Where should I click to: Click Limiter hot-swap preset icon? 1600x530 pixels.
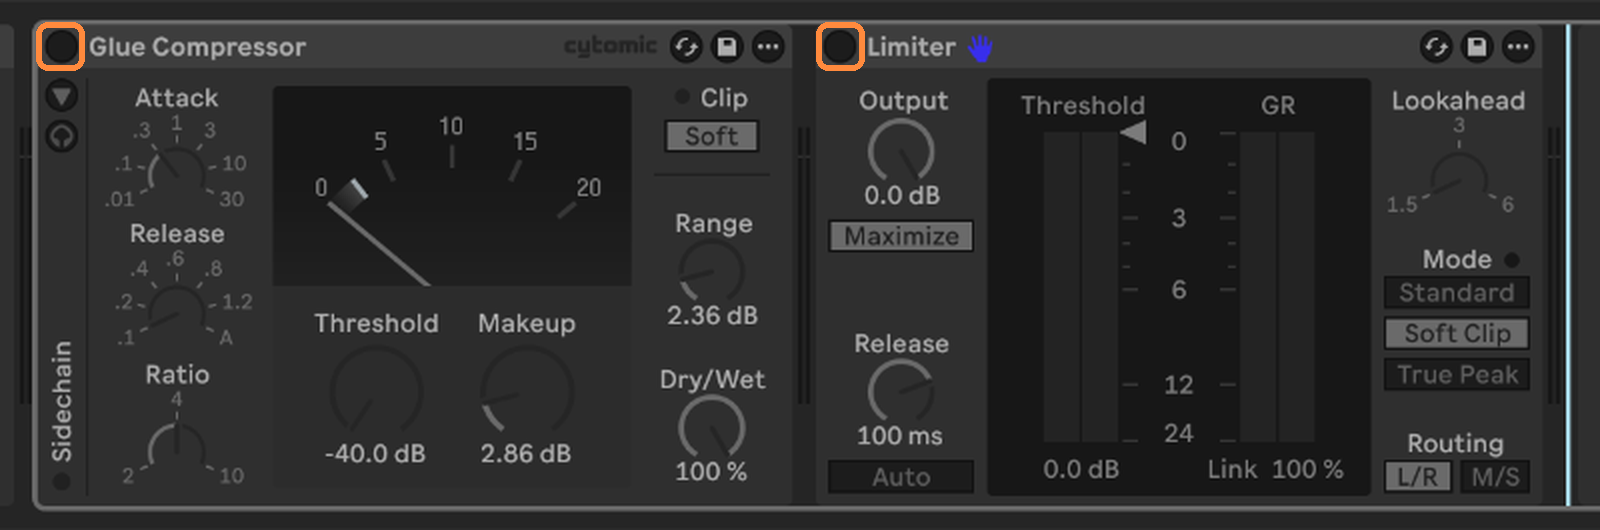tap(1436, 47)
